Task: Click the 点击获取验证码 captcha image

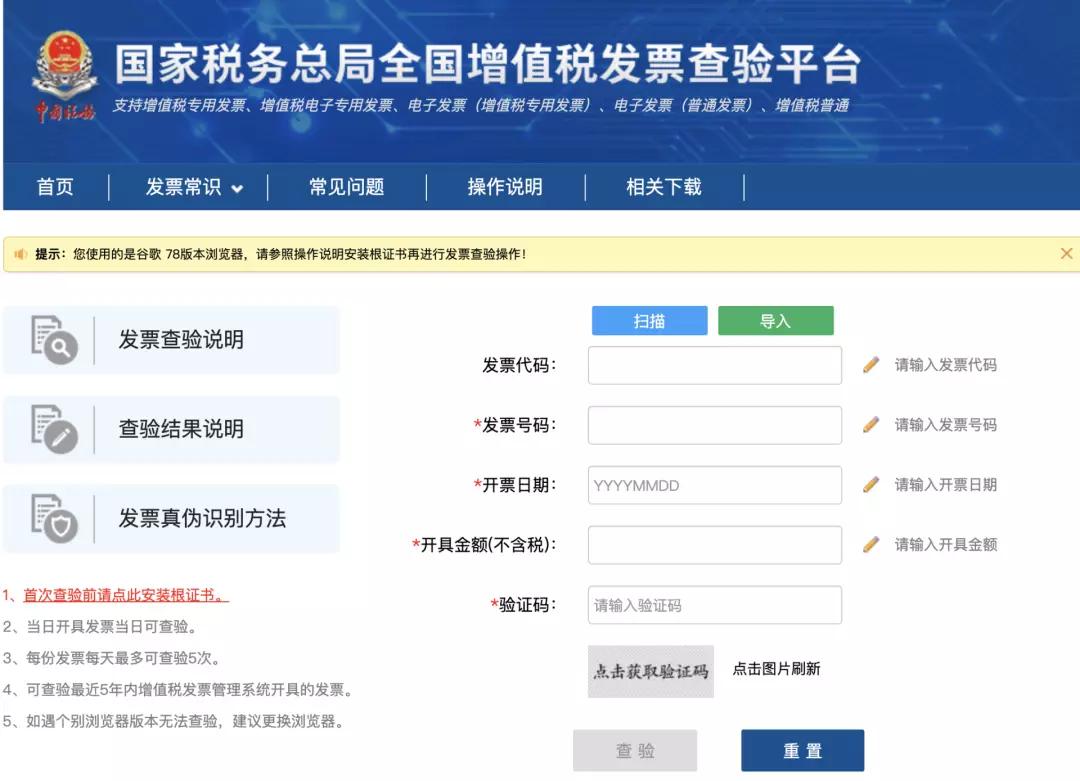Action: (x=649, y=670)
